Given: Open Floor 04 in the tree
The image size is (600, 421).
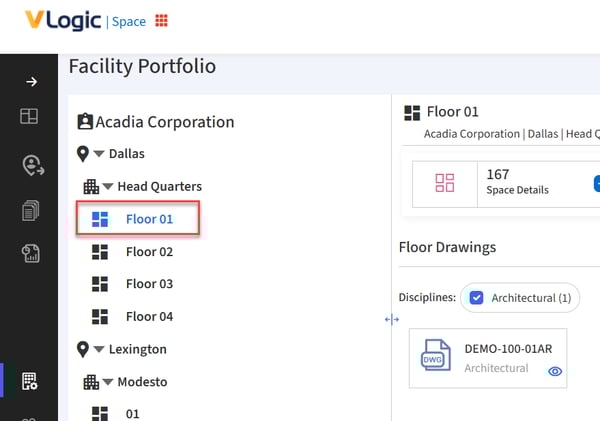Looking at the screenshot, I should point(149,317).
